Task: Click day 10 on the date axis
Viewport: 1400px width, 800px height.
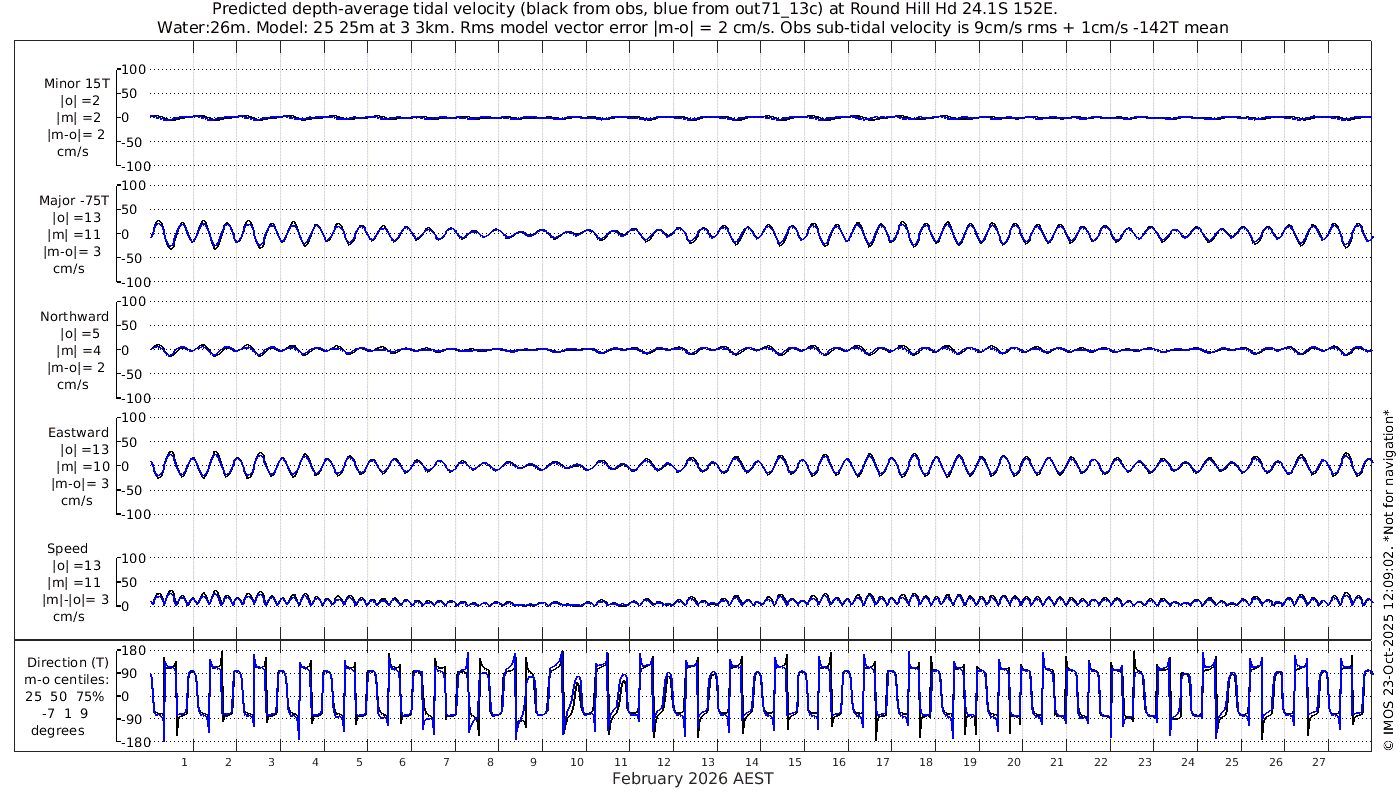Action: pyautogui.click(x=577, y=762)
